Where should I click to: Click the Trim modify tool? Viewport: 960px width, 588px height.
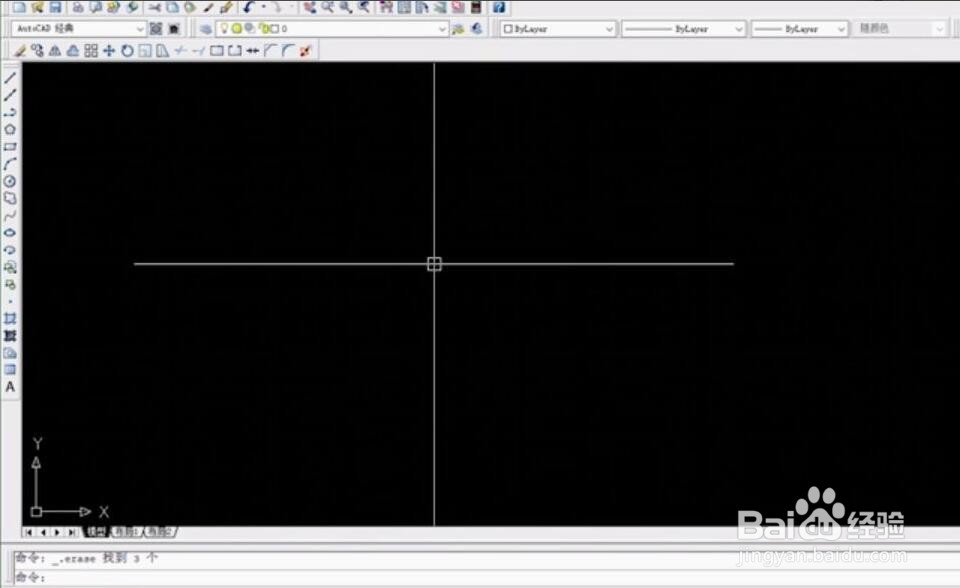point(180,51)
